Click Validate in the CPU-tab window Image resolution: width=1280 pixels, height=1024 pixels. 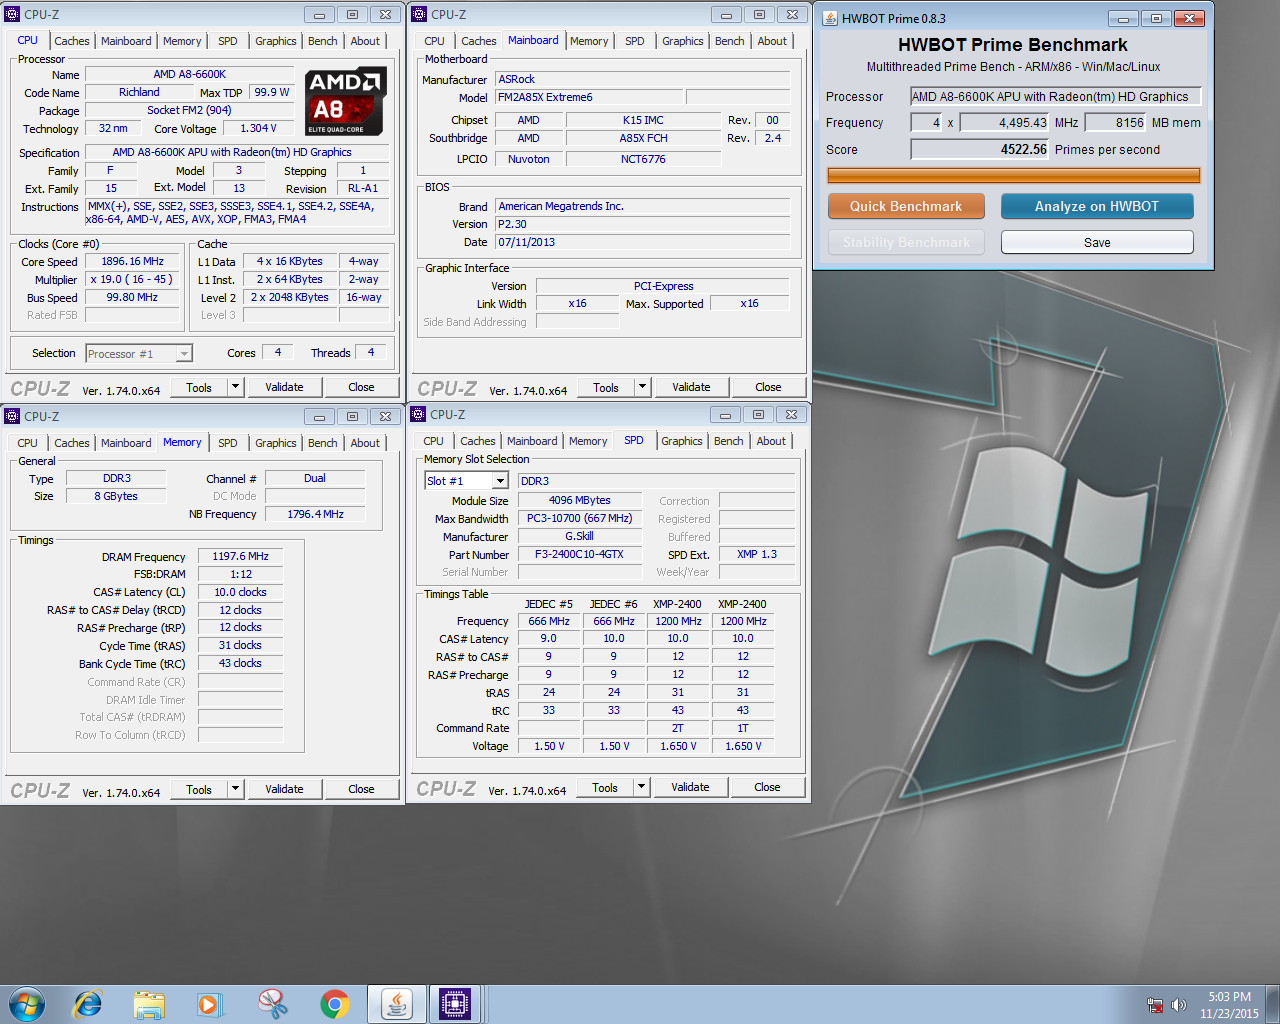click(284, 387)
